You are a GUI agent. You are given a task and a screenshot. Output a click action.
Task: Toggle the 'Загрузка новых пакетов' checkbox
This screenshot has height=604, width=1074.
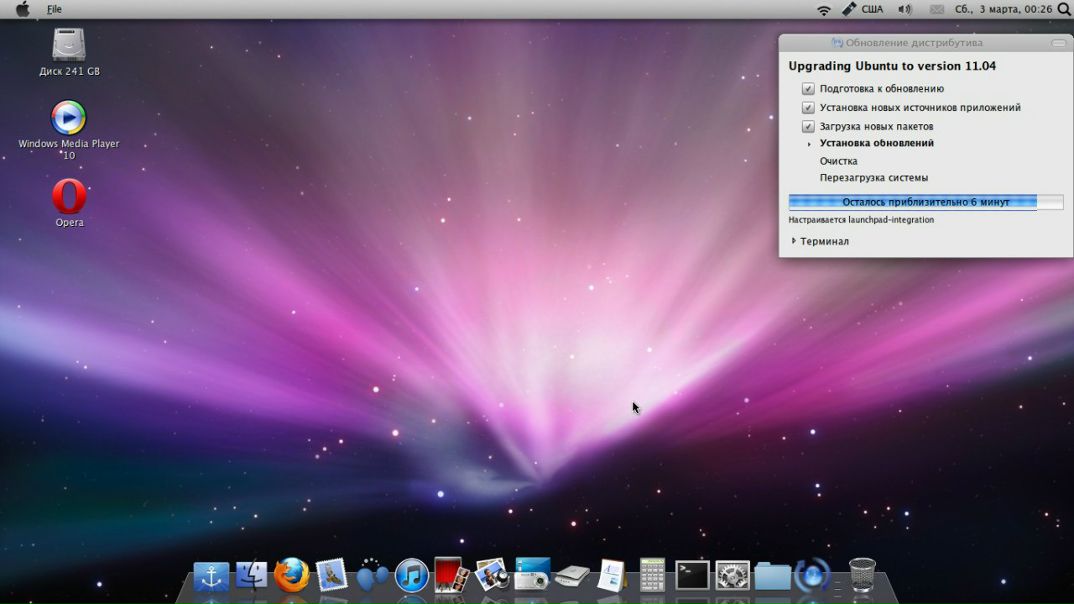tap(808, 127)
